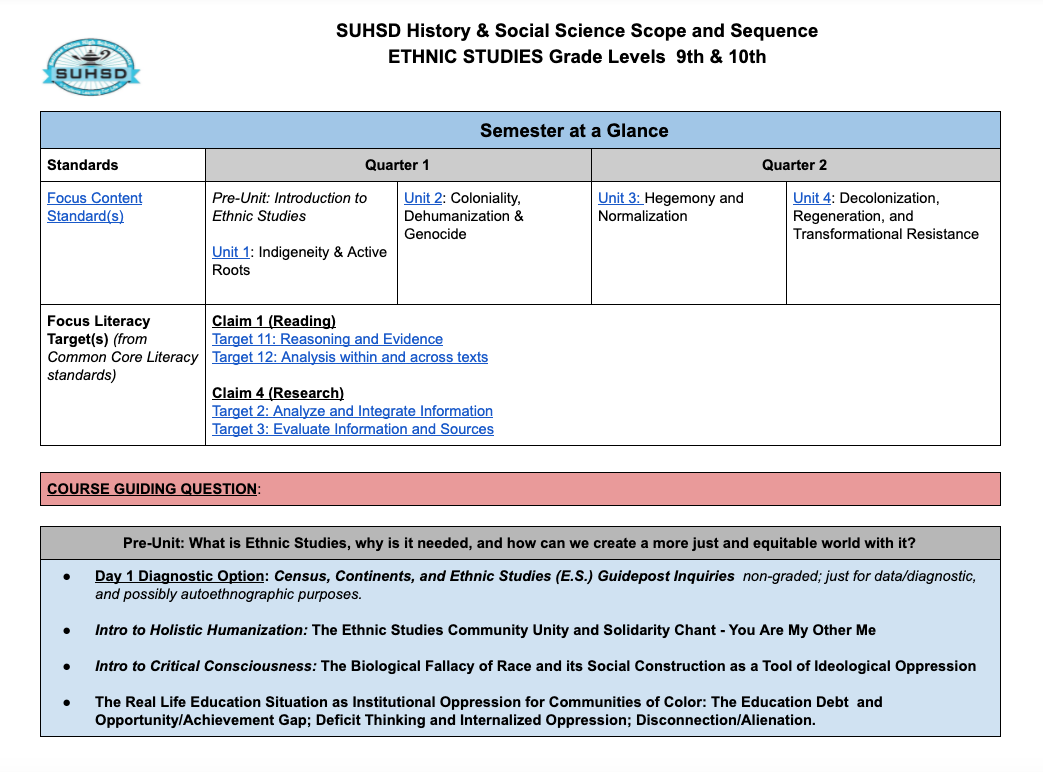Go to the Unit 3 link
Viewport: 1043px width, 772px height.
pyautogui.click(x=619, y=198)
